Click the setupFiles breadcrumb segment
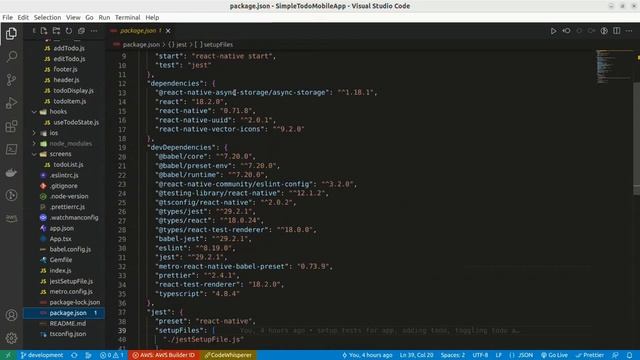640x360 pixels. point(214,44)
